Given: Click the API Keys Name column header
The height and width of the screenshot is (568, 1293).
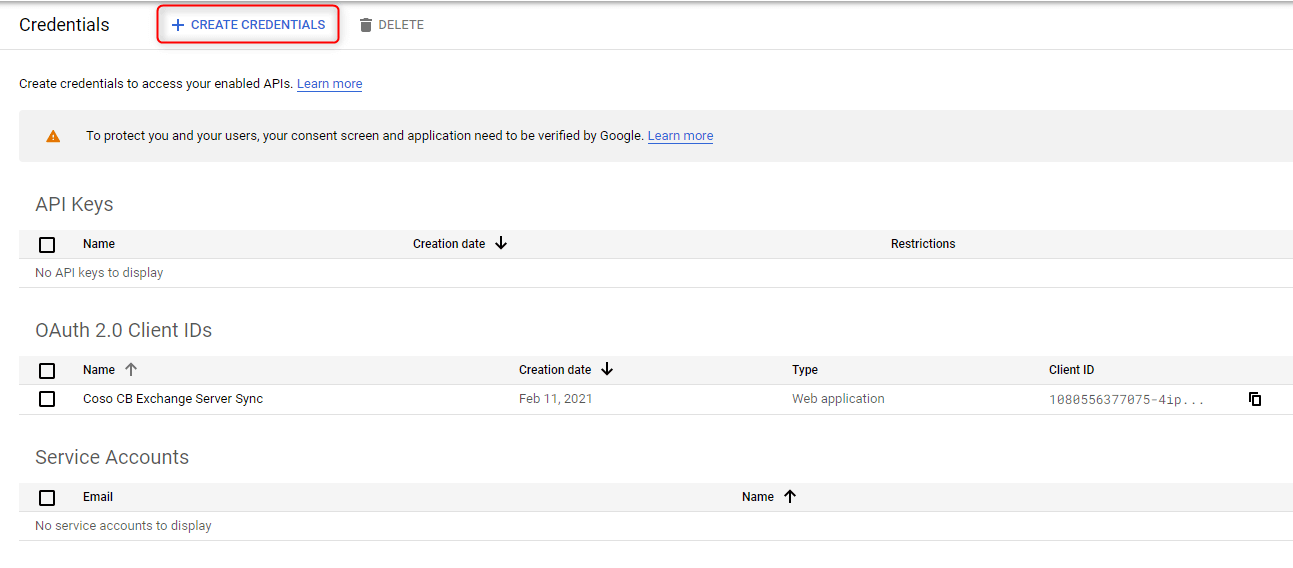Looking at the screenshot, I should click(99, 244).
